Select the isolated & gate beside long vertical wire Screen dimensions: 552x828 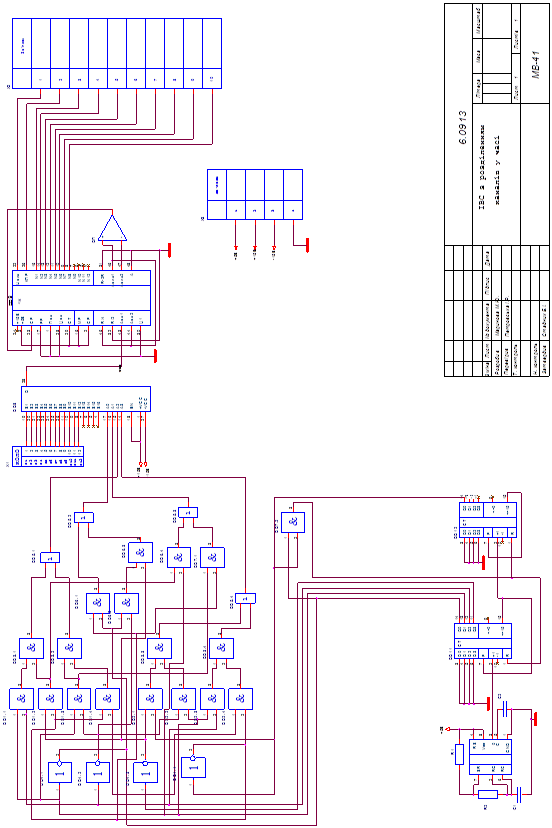293,522
